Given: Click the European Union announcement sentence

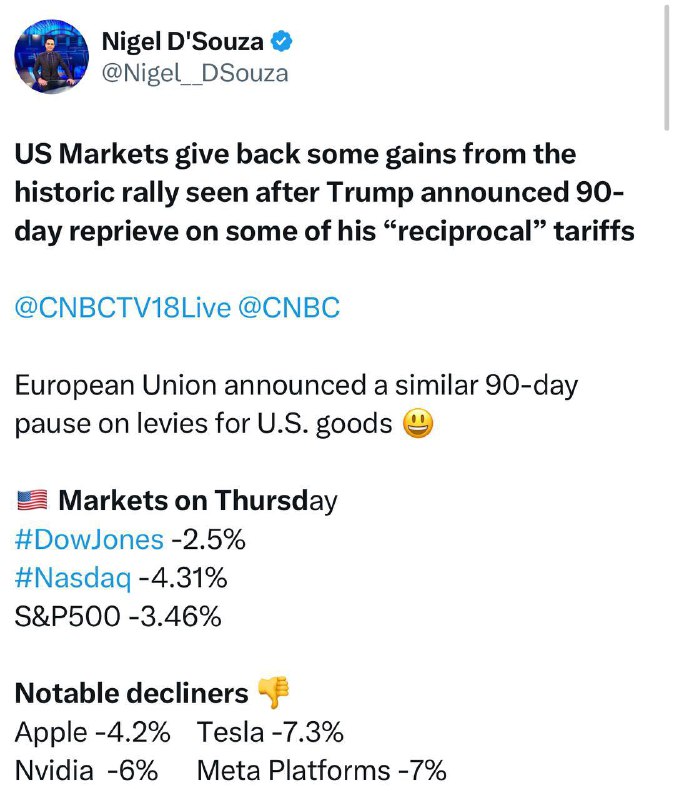Looking at the screenshot, I should click(x=296, y=405).
